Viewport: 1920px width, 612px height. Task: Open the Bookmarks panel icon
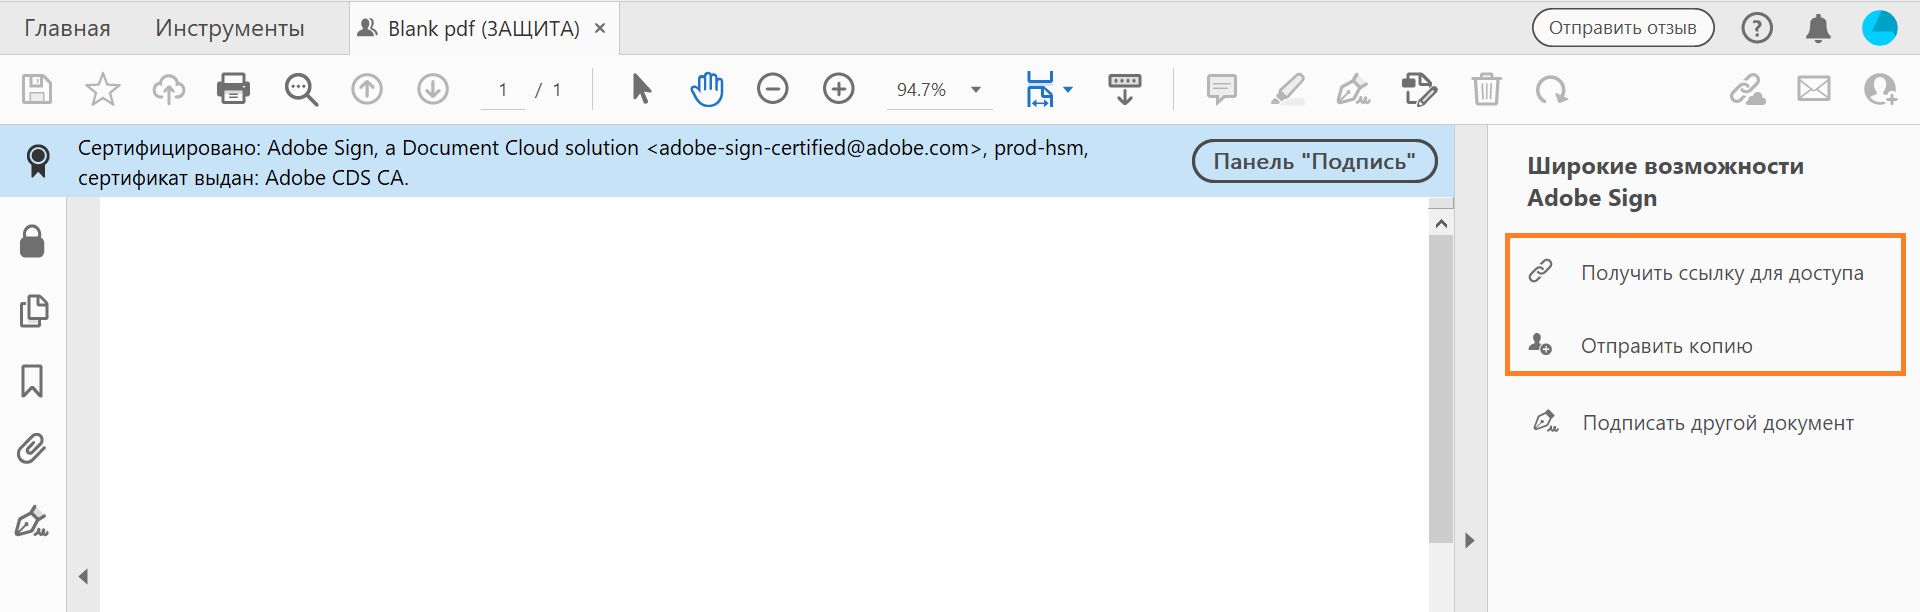pos(32,381)
